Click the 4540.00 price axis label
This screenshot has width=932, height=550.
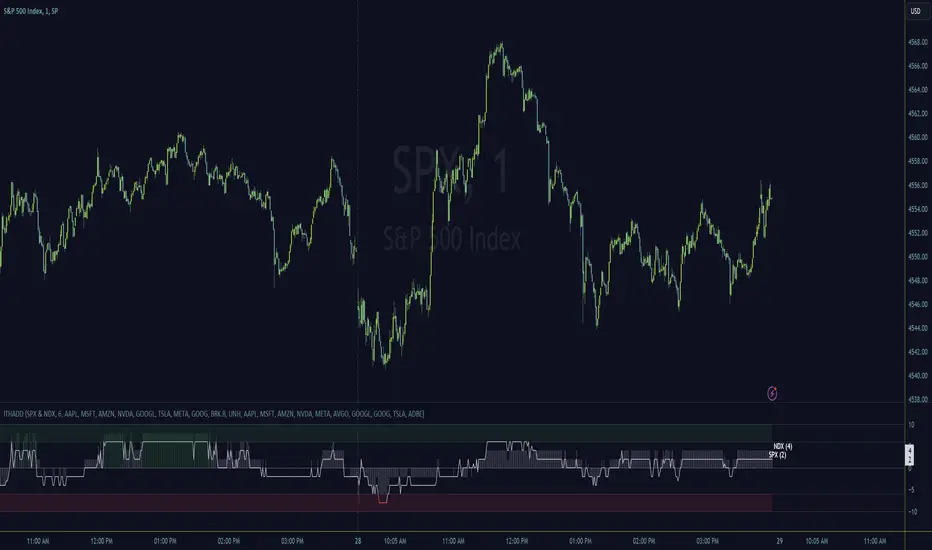click(x=918, y=376)
